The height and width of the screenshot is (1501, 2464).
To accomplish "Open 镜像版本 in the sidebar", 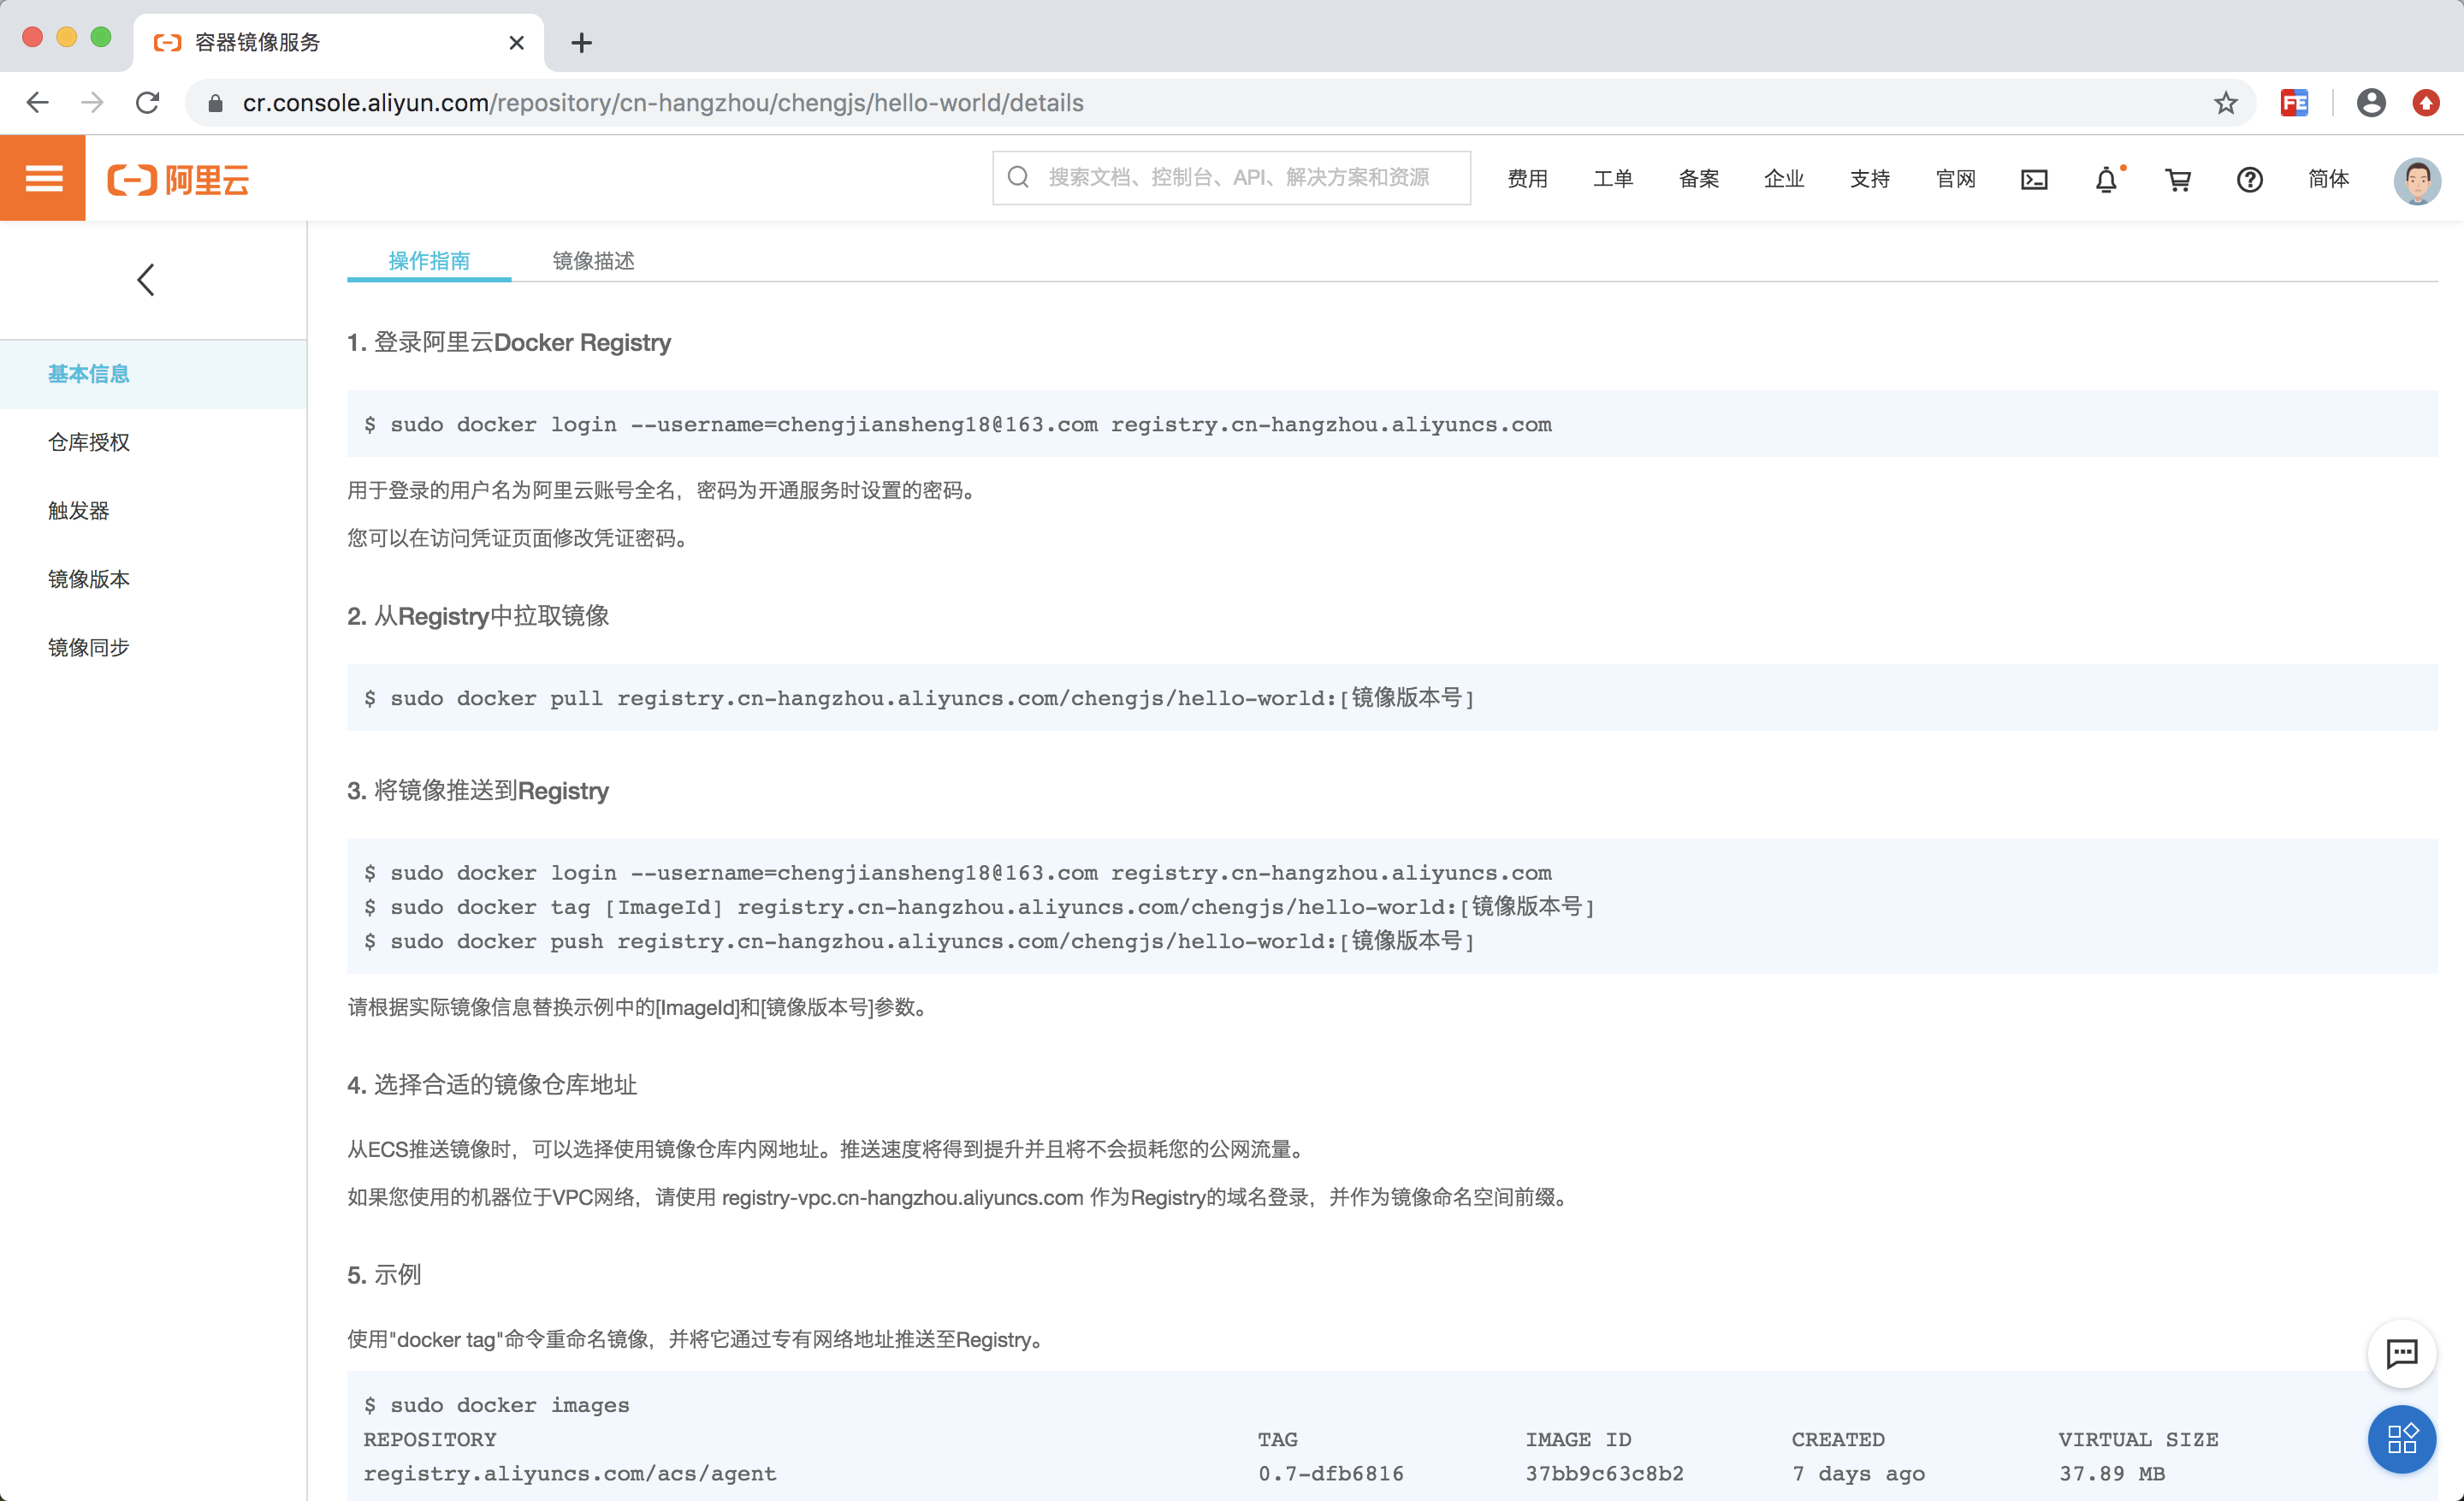I will point(89,579).
